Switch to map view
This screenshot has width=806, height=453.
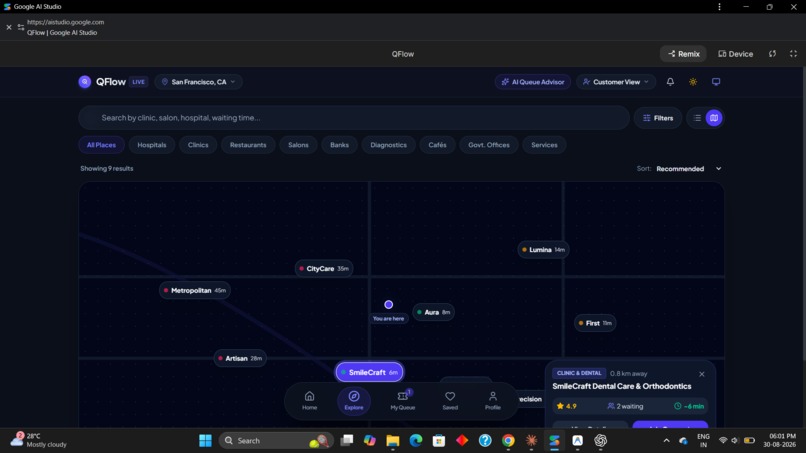[x=714, y=118]
